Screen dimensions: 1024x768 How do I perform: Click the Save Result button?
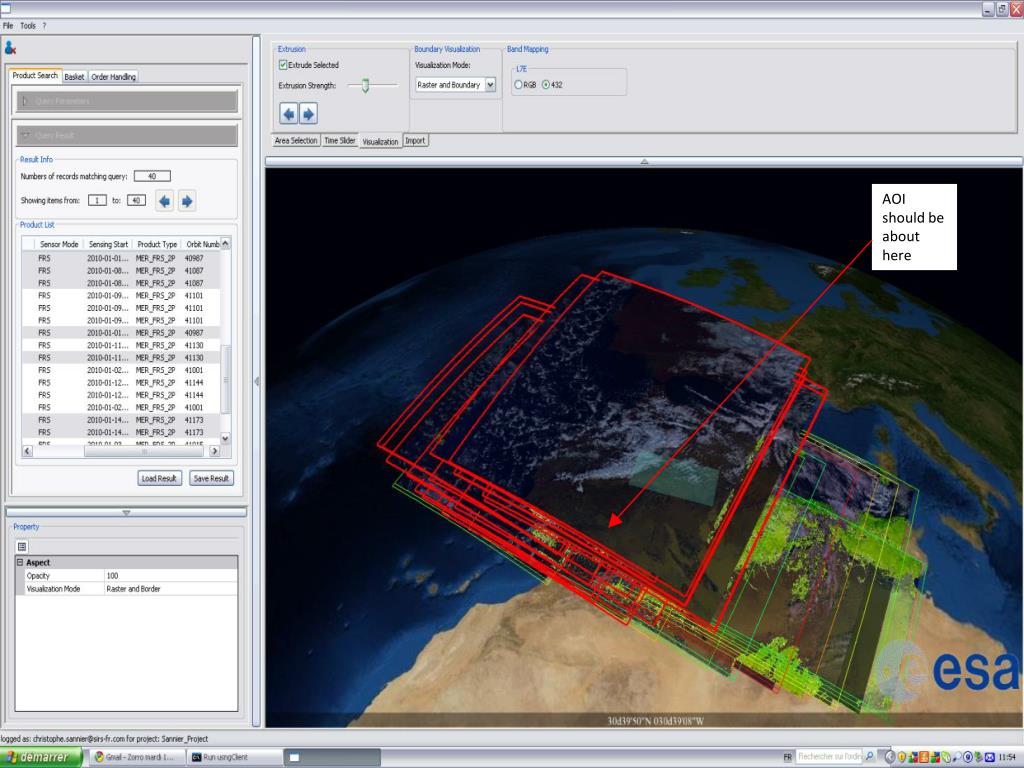point(211,478)
